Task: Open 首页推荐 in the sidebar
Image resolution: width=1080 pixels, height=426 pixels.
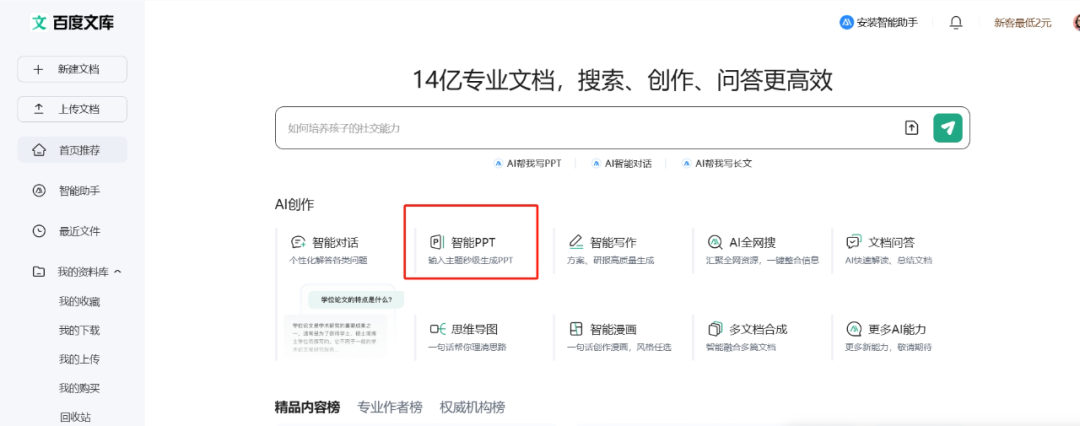Action: point(72,150)
